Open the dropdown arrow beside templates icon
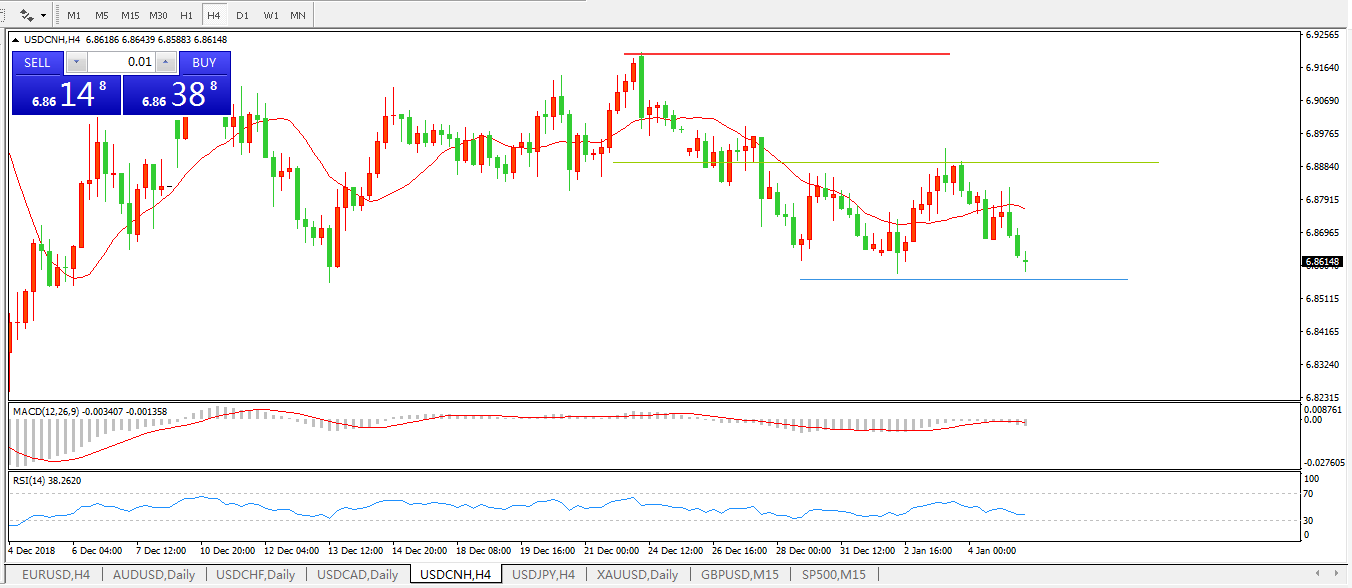The width and height of the screenshot is (1352, 588). point(43,16)
